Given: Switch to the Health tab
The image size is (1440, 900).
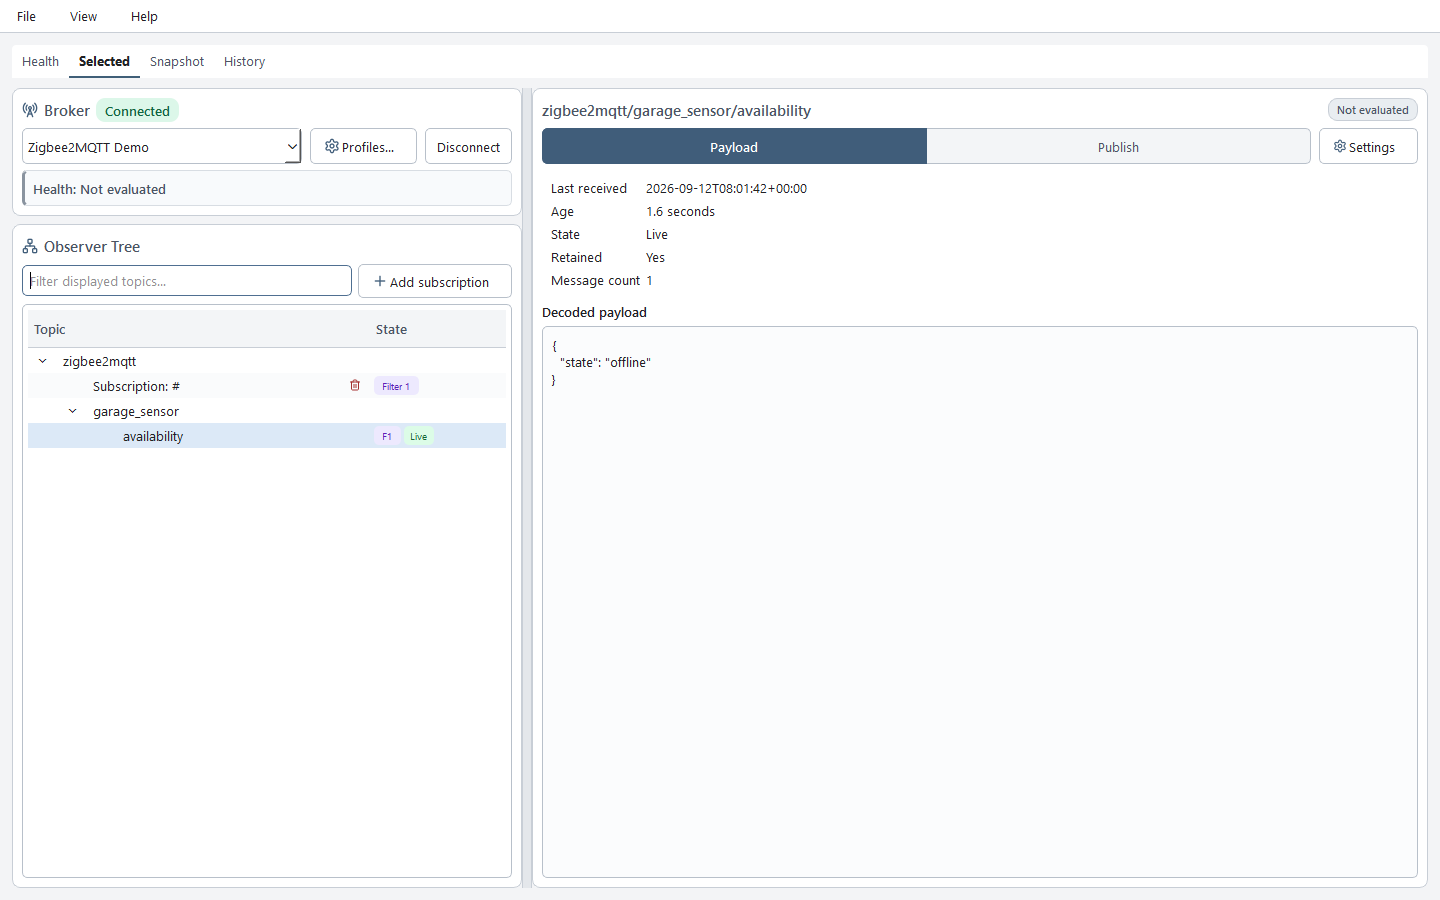Looking at the screenshot, I should [x=40, y=61].
